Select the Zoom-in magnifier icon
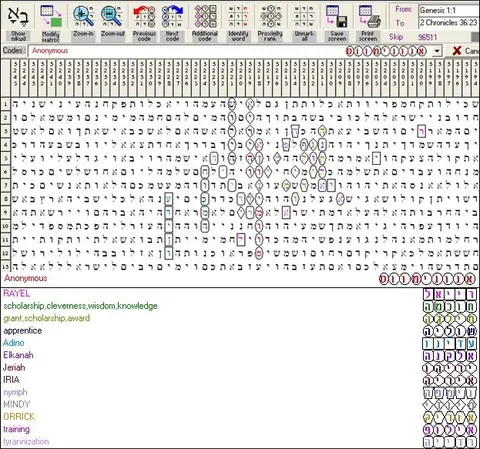 83,16
